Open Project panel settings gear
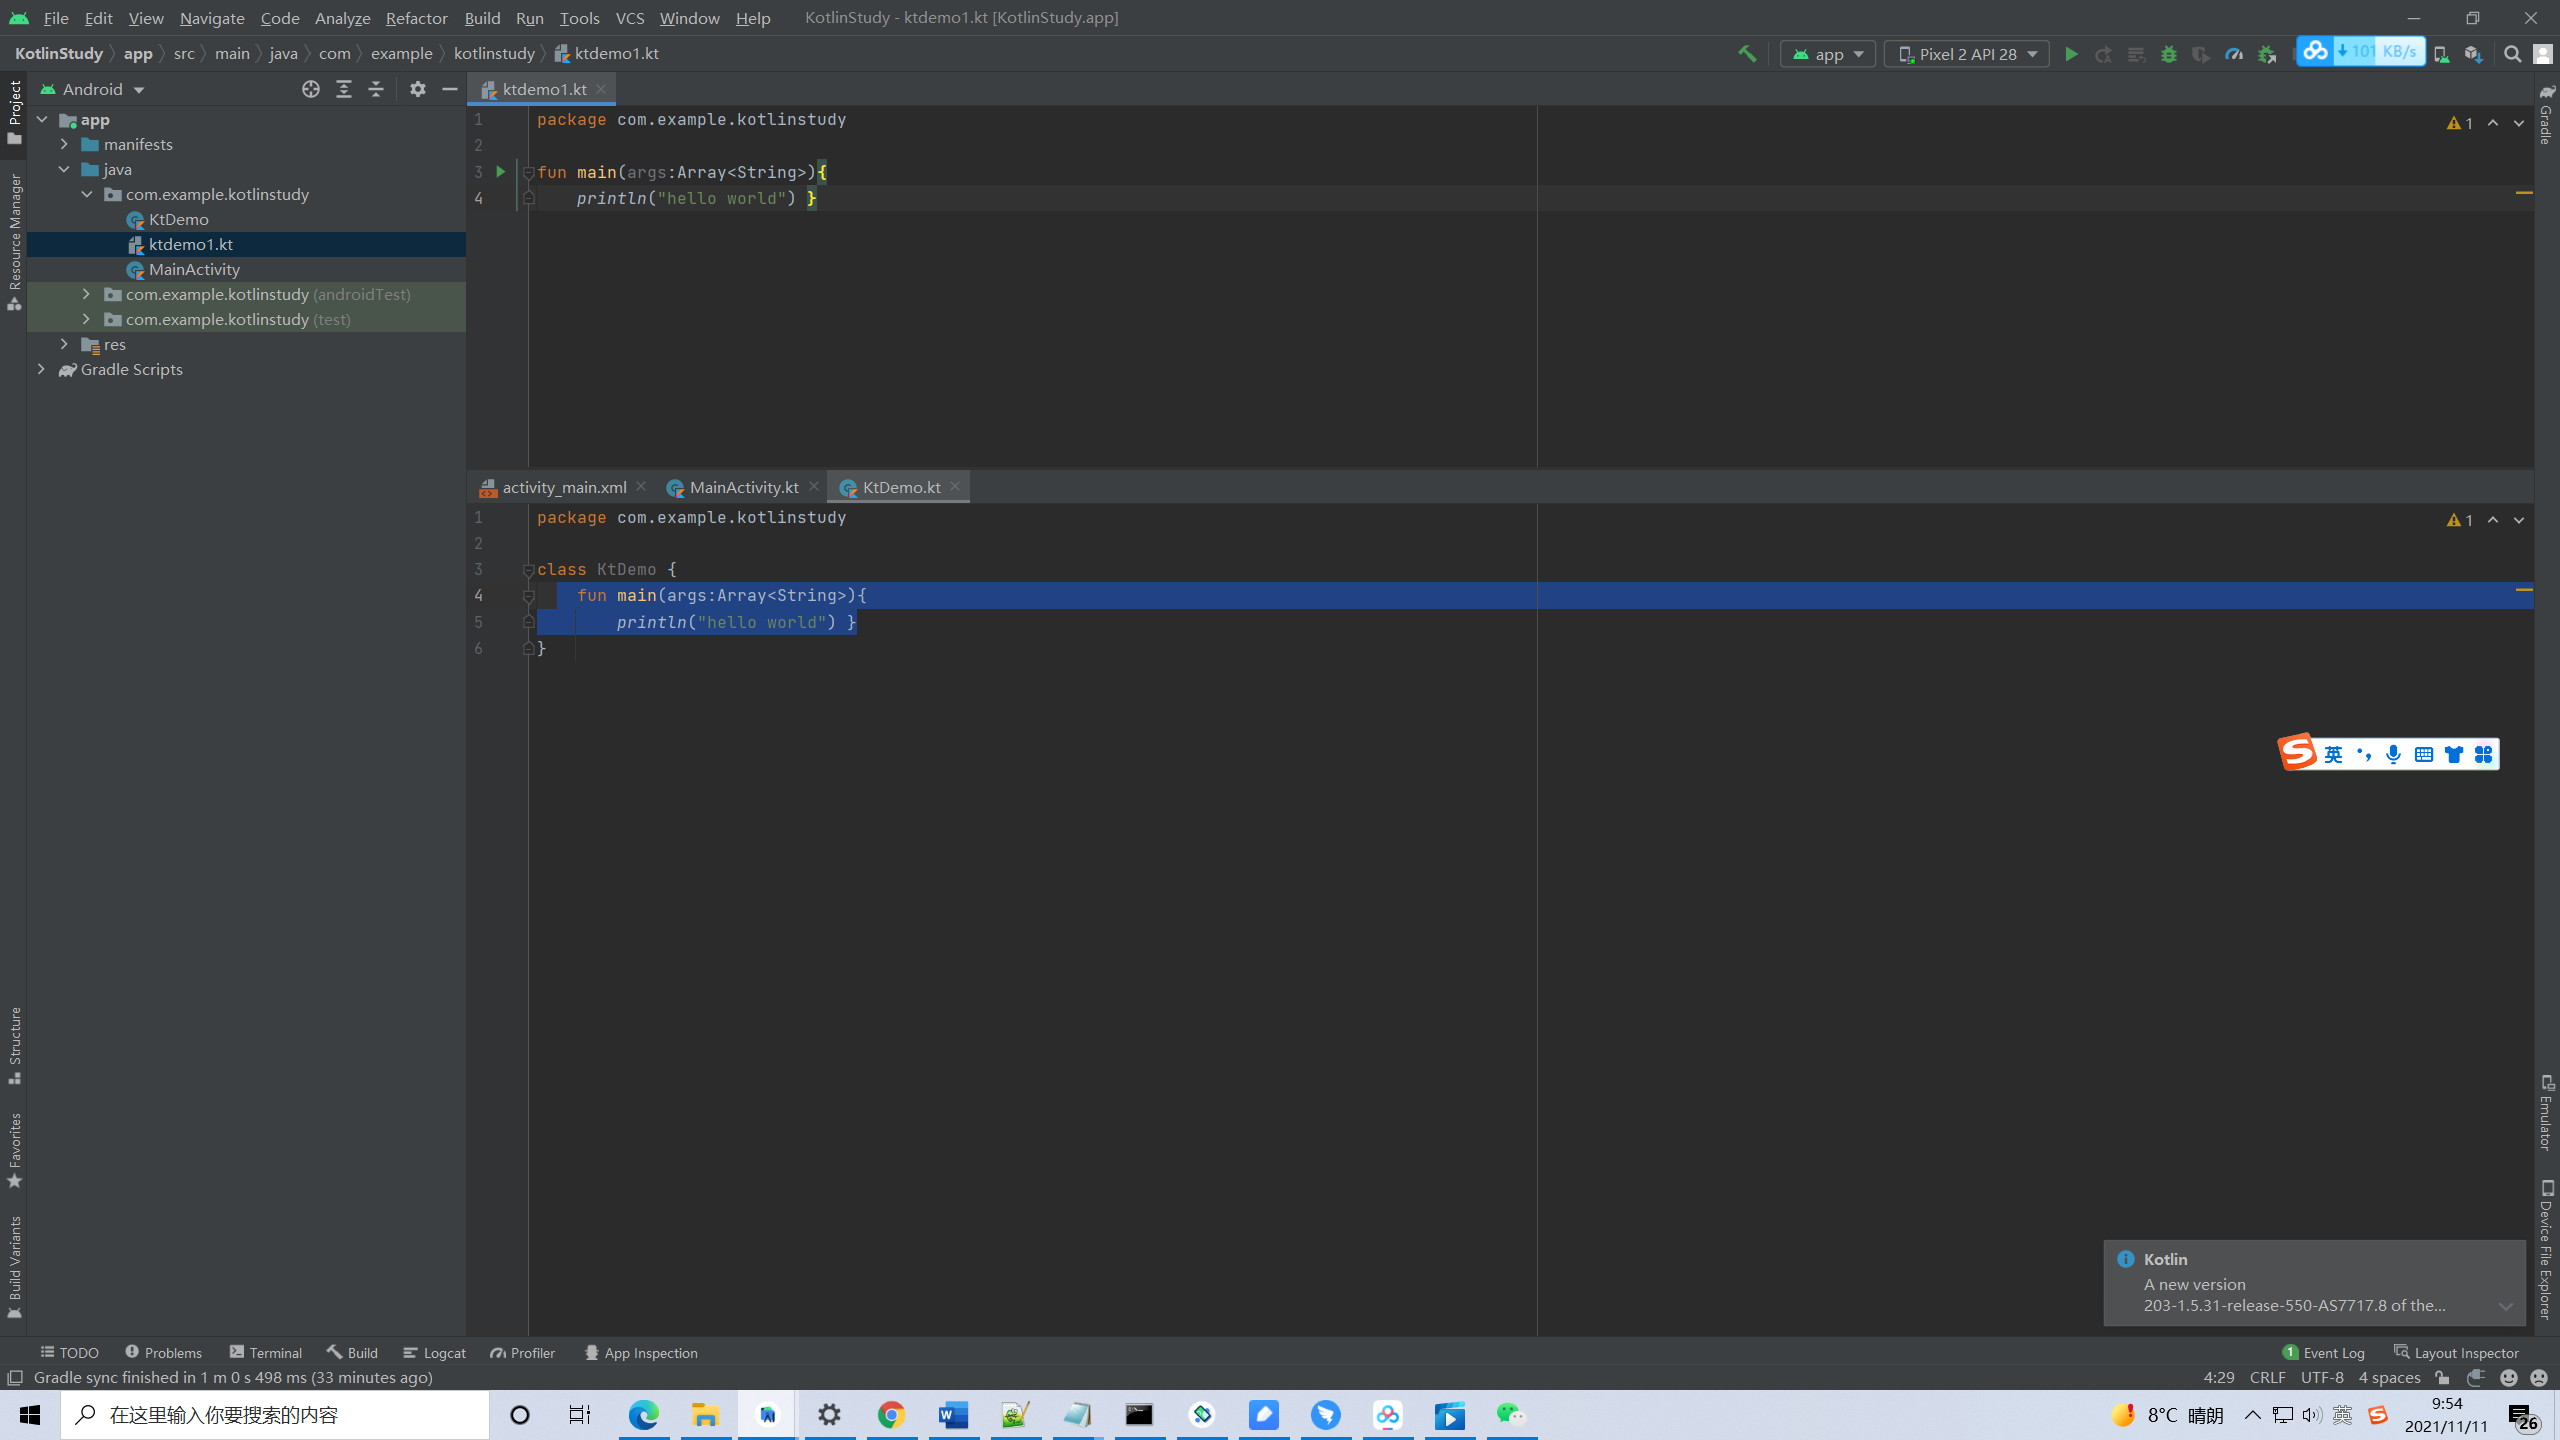This screenshot has width=2560, height=1440. pos(418,89)
